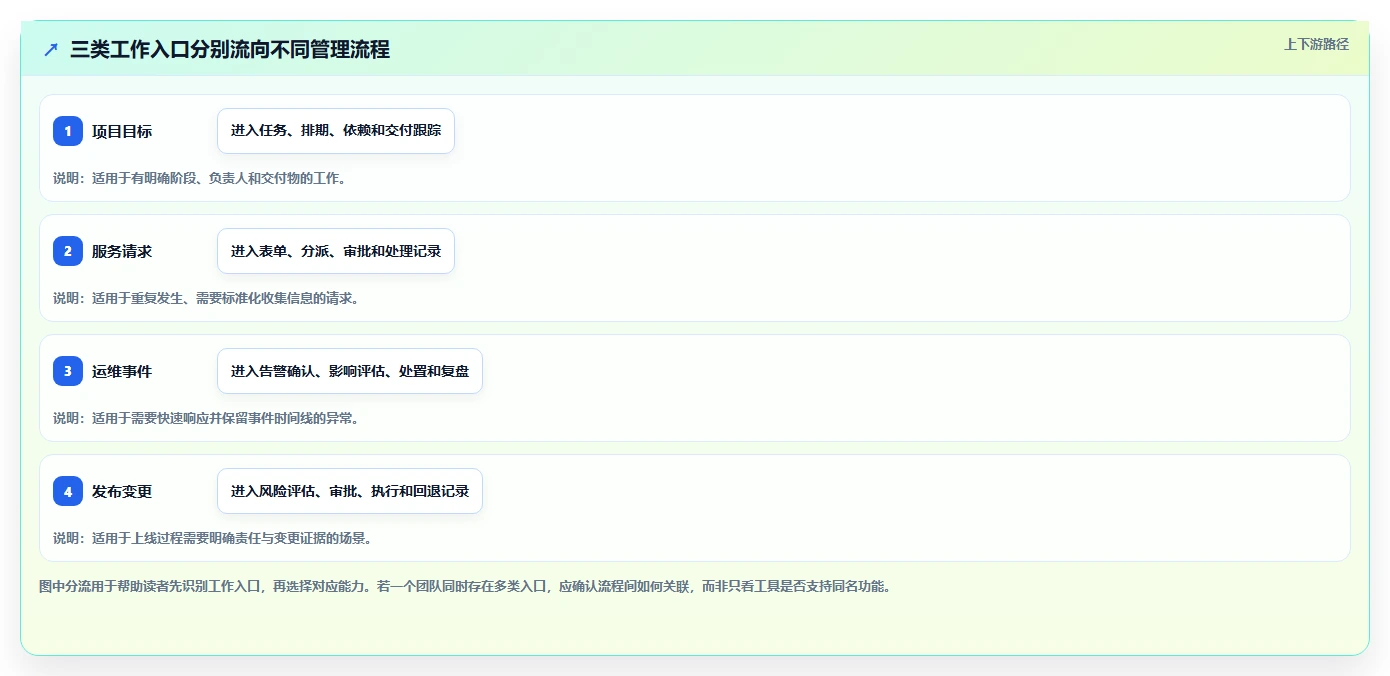This screenshot has height=676, width=1390.
Task: Click the blue number 4 badge
Action: [68, 491]
